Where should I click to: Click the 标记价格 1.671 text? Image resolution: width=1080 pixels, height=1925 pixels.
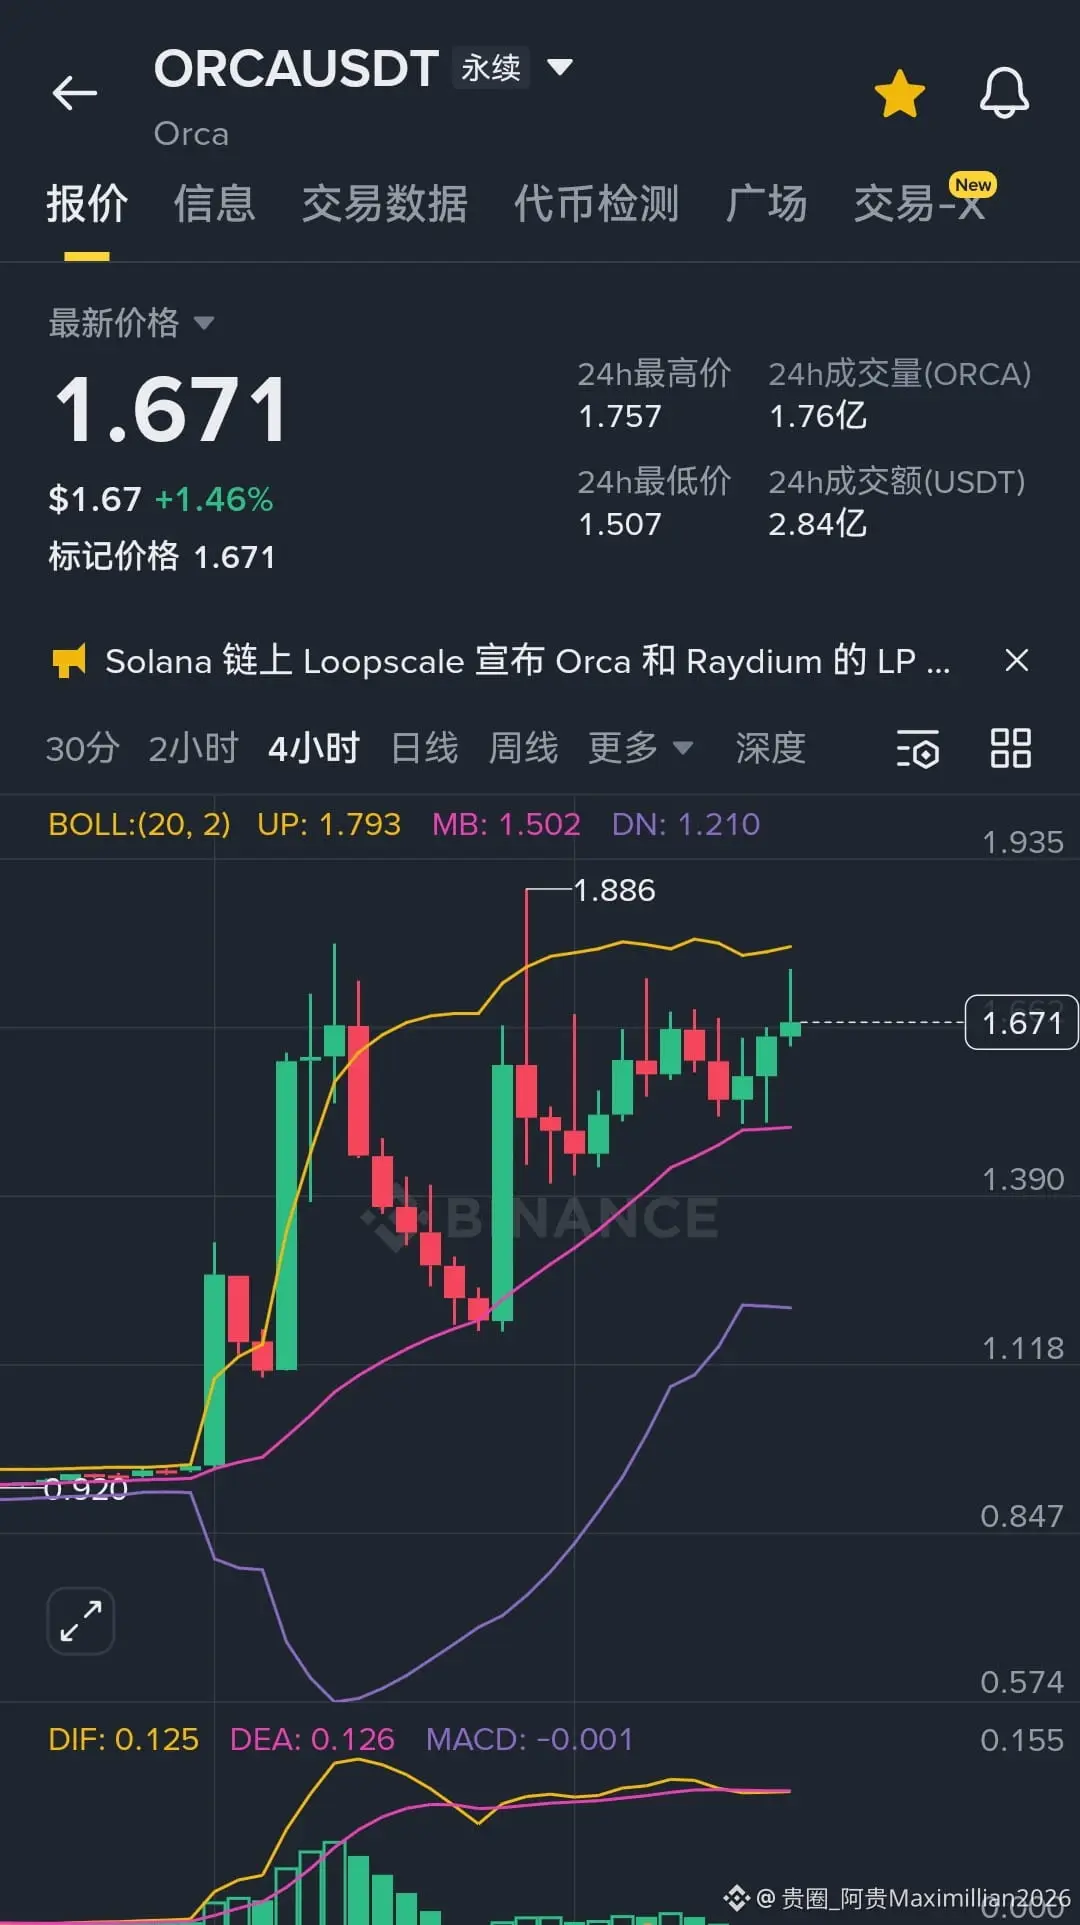[x=162, y=556]
